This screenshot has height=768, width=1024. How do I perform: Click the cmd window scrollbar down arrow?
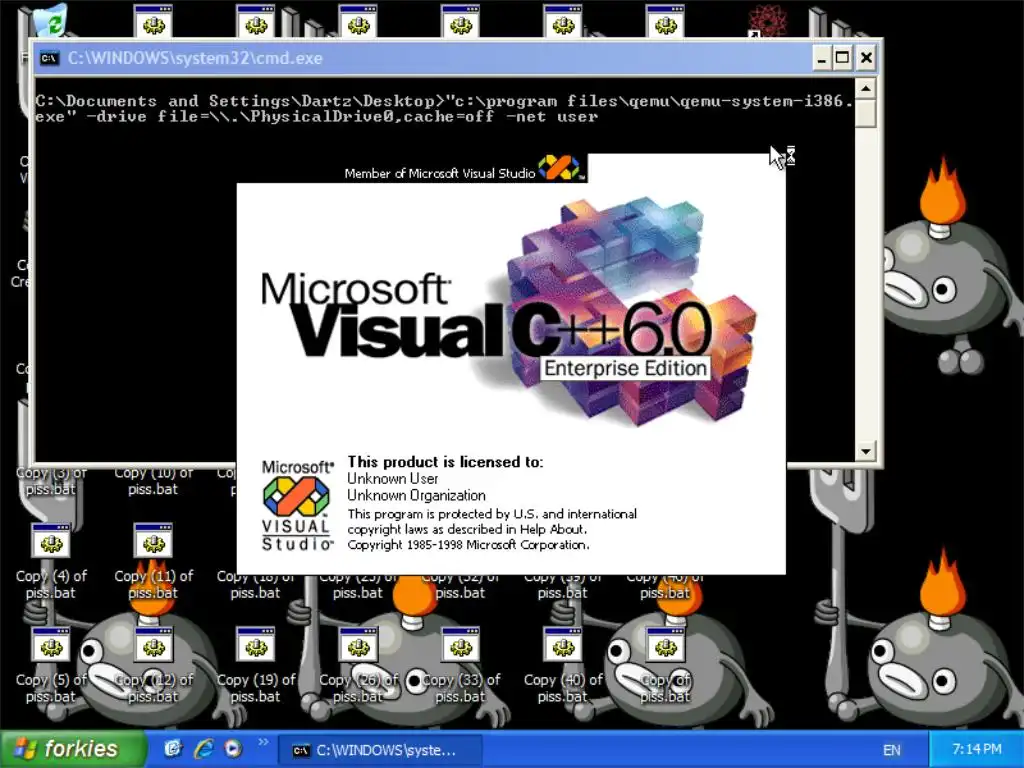coord(865,451)
